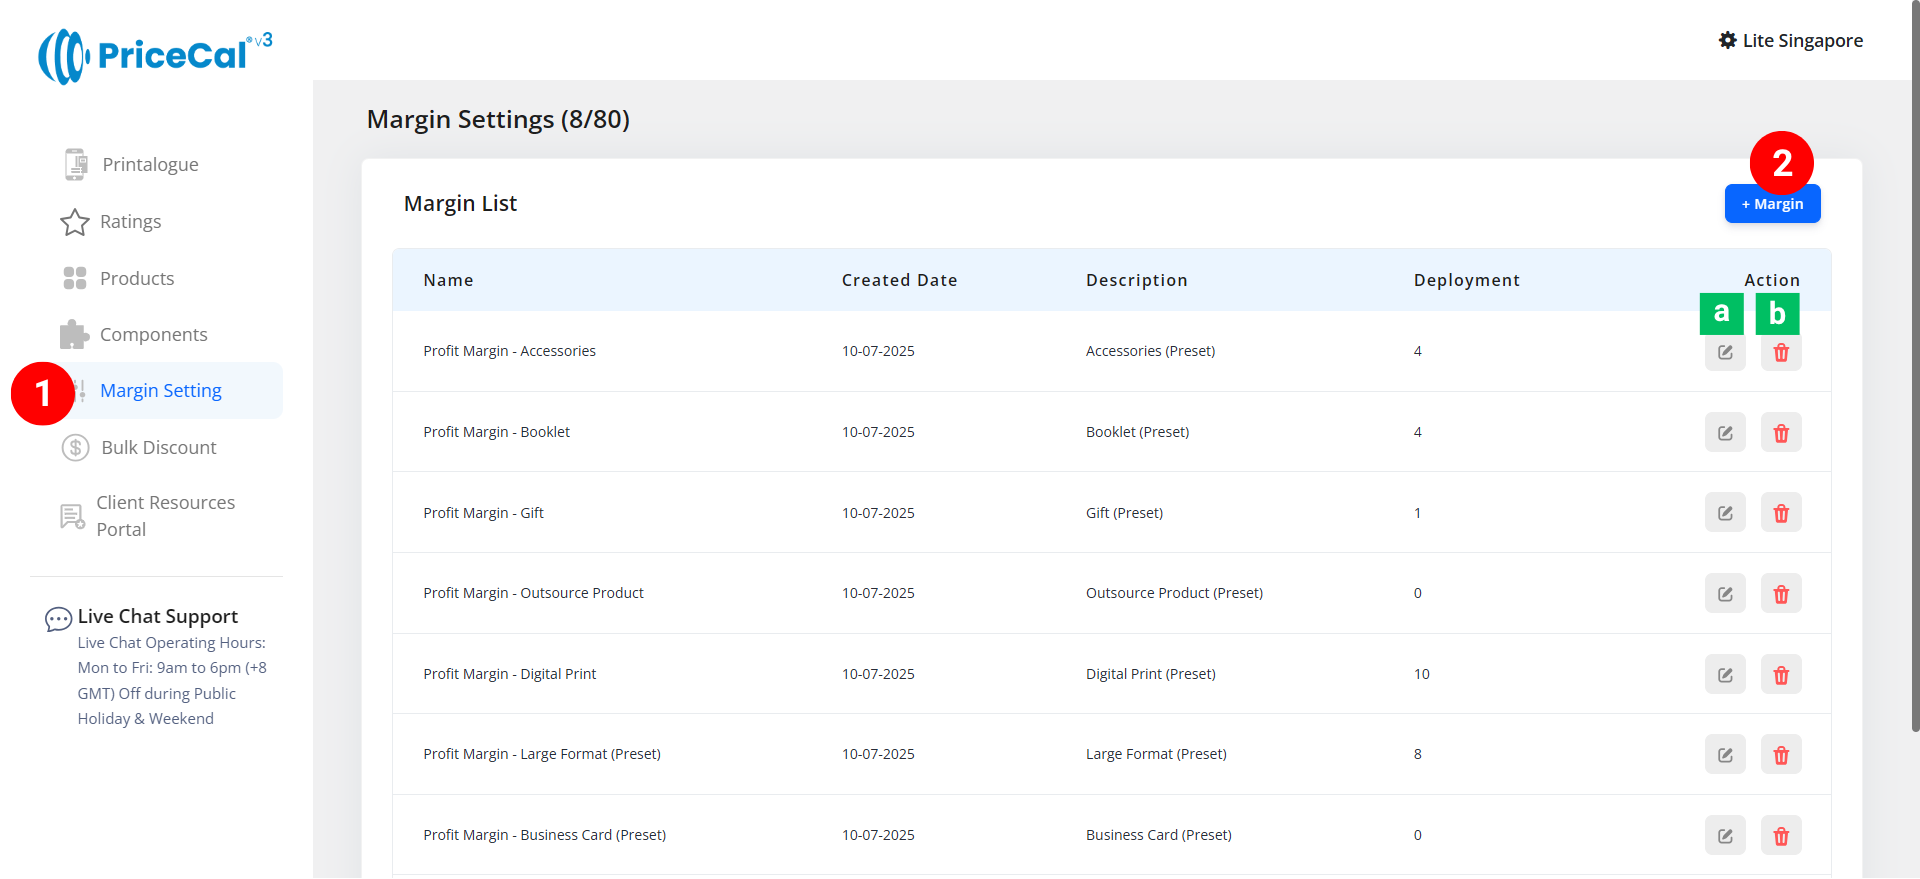Edit Profit Margin - Gift entry
Viewport: 1920px width, 879px height.
click(1724, 513)
